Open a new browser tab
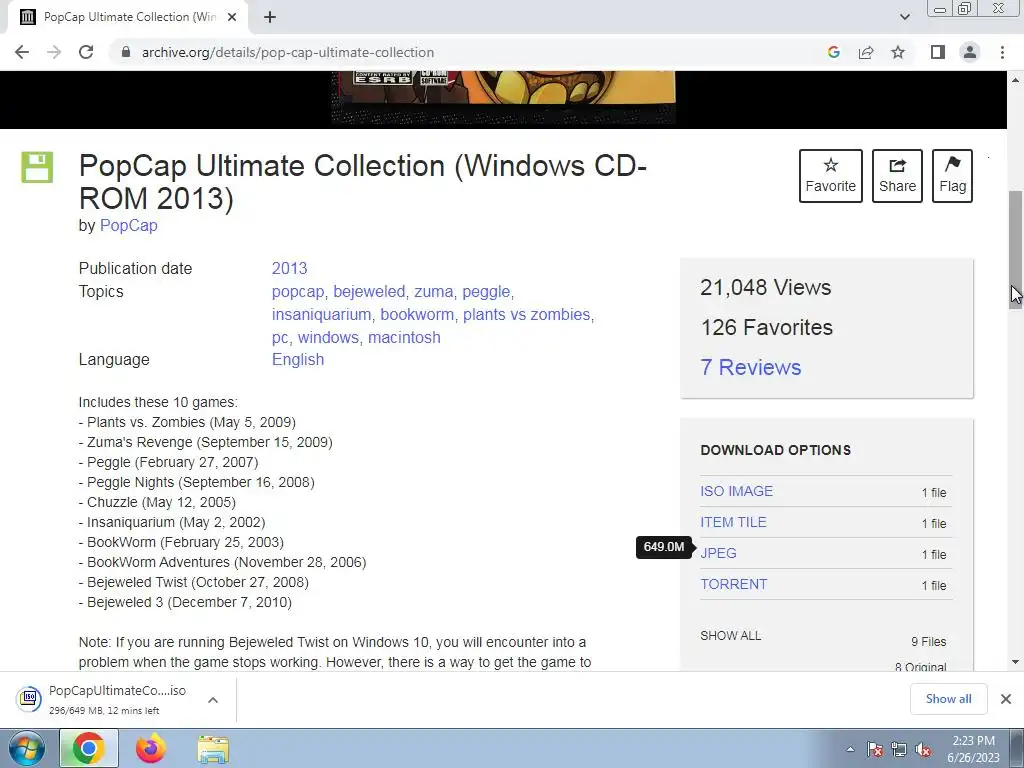The image size is (1024, 768). (x=270, y=17)
